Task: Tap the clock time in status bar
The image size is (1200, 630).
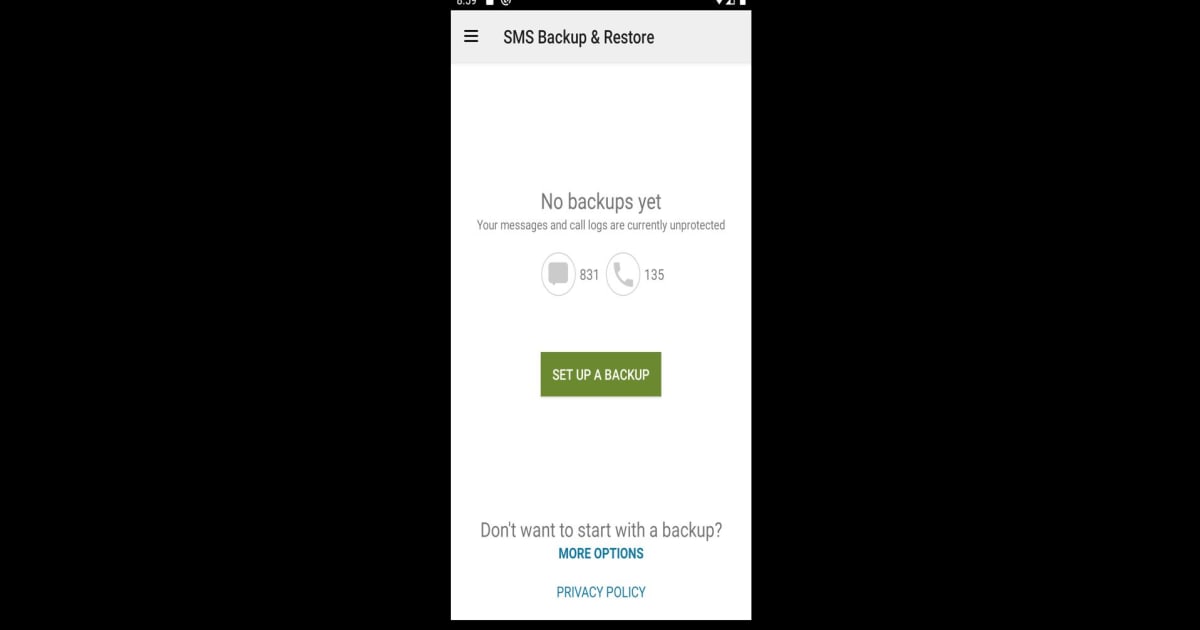Action: (466, 3)
